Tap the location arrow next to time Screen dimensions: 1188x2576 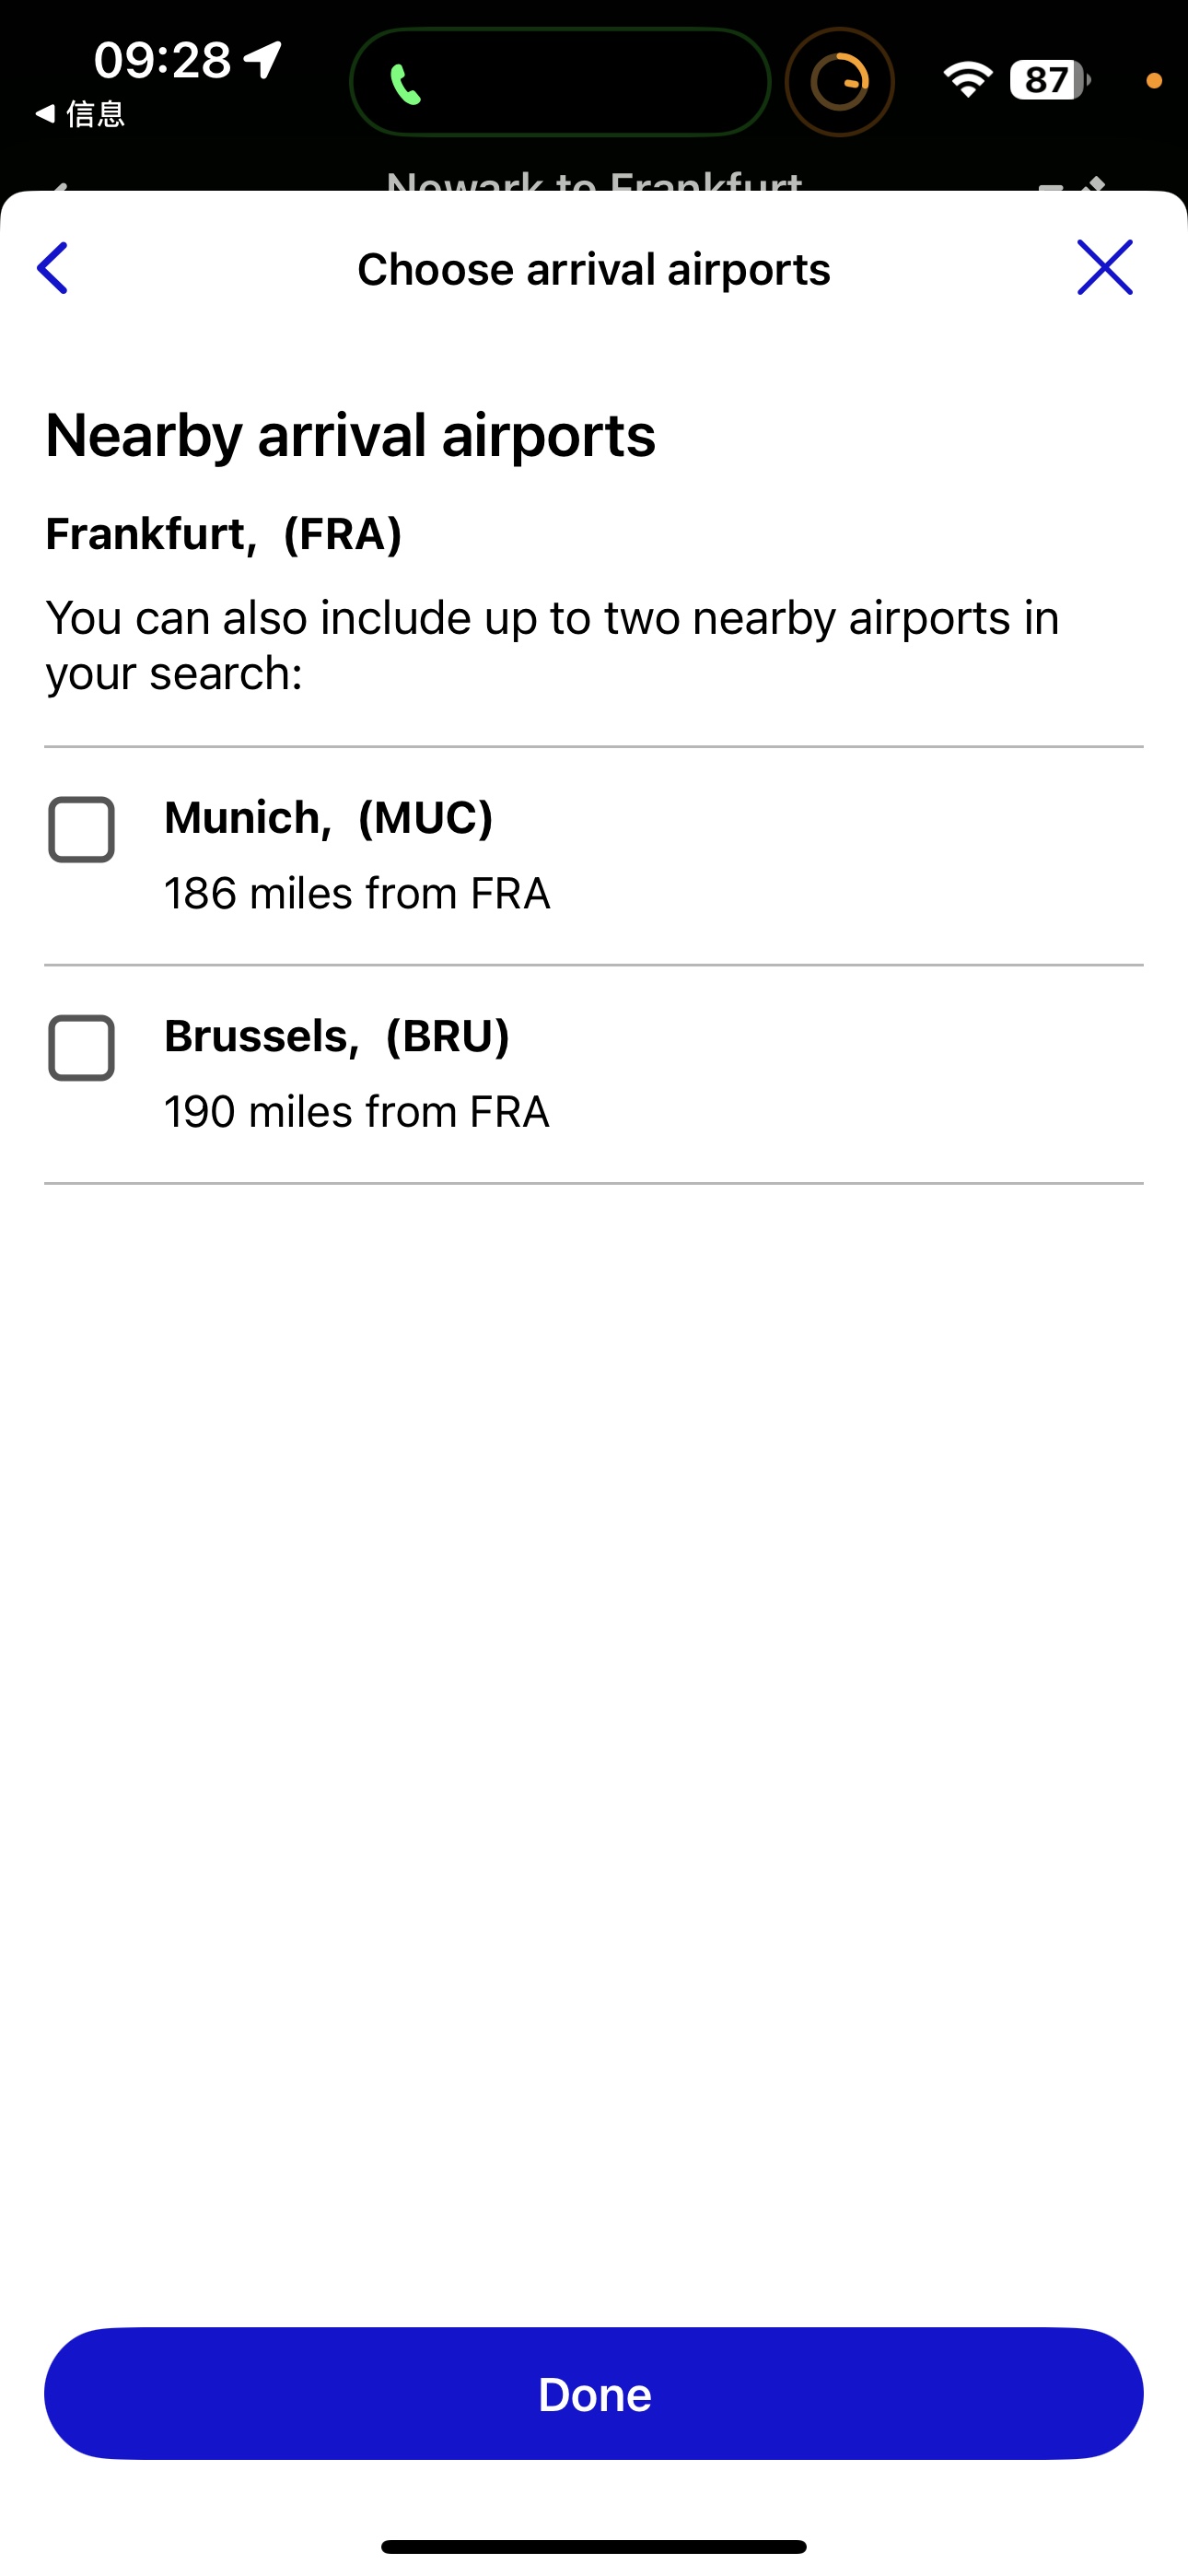point(263,60)
